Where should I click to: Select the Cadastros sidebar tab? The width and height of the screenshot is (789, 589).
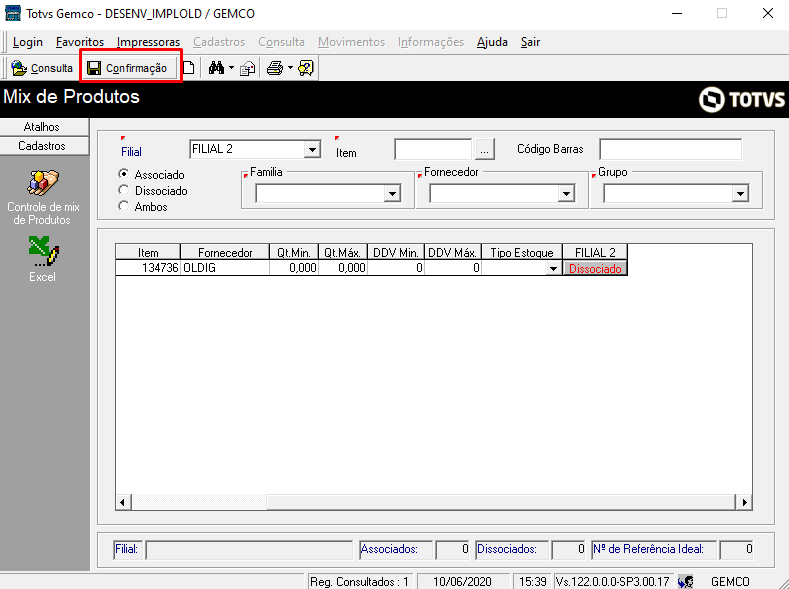click(44, 146)
